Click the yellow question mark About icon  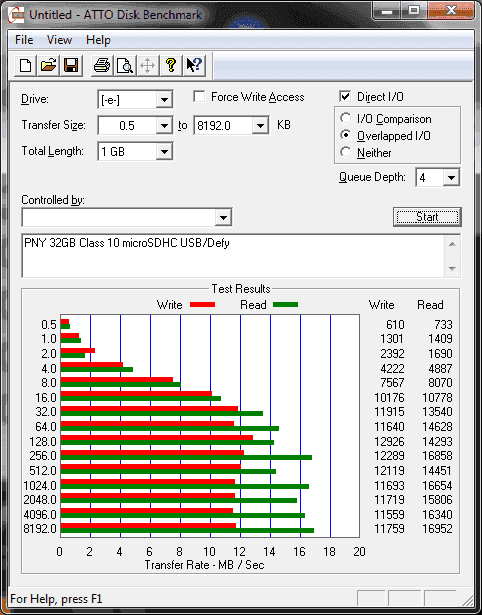171,65
